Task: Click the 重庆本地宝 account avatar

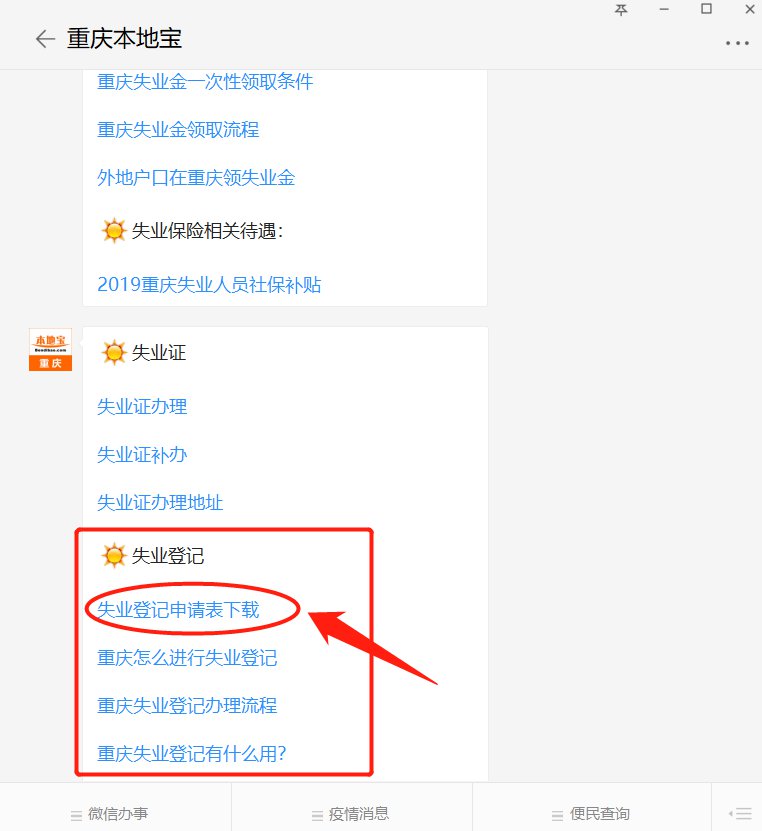Action: [50, 349]
